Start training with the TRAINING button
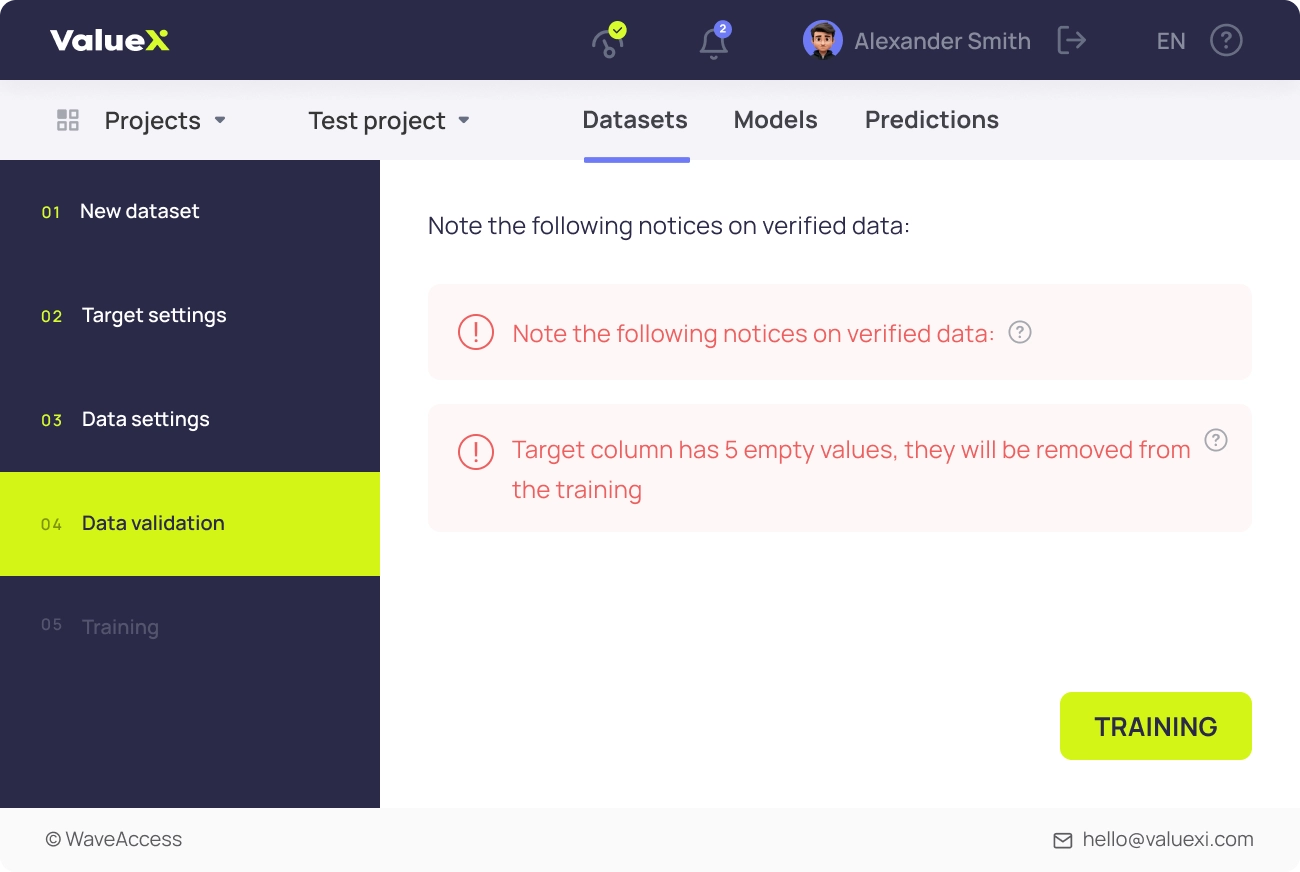This screenshot has width=1300, height=872. [1156, 726]
